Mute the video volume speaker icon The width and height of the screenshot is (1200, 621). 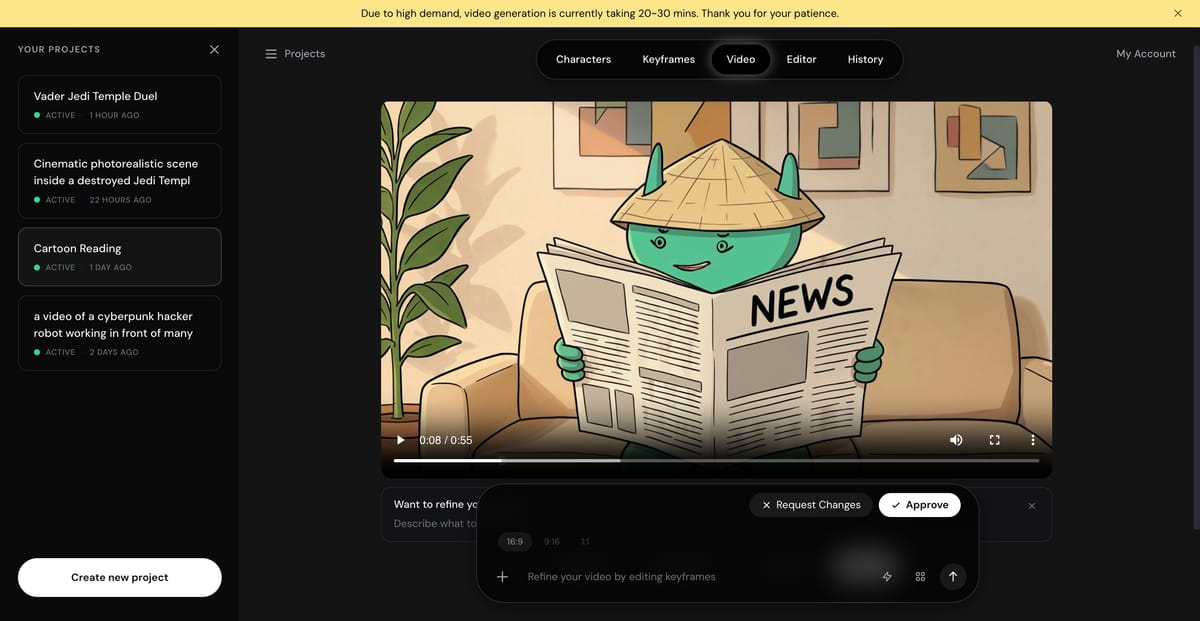pyautogui.click(x=956, y=440)
